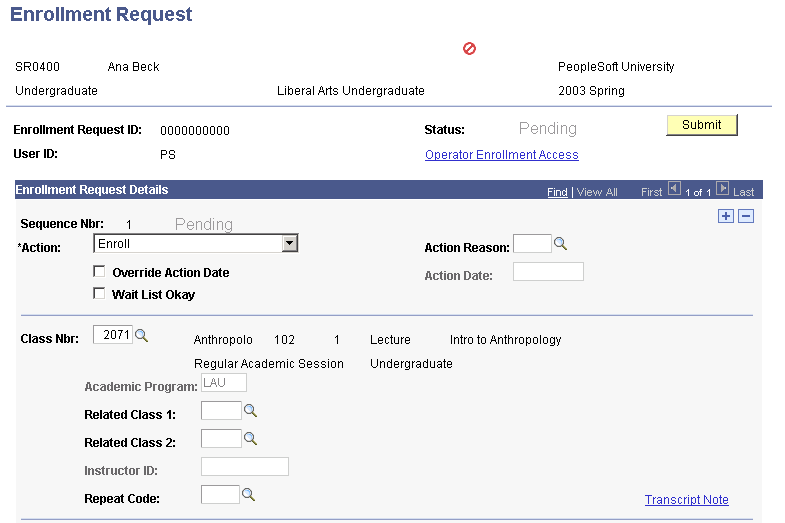Click the Instructor ID field
Viewport: 785px width, 523px height.
pyautogui.click(x=245, y=467)
